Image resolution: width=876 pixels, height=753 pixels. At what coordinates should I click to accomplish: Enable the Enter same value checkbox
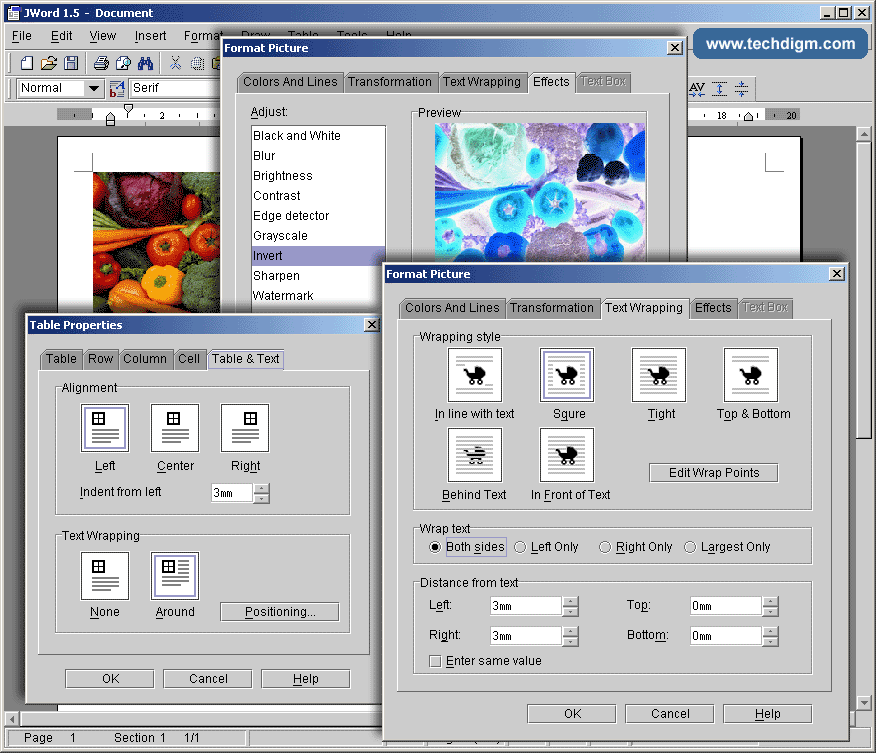(435, 661)
